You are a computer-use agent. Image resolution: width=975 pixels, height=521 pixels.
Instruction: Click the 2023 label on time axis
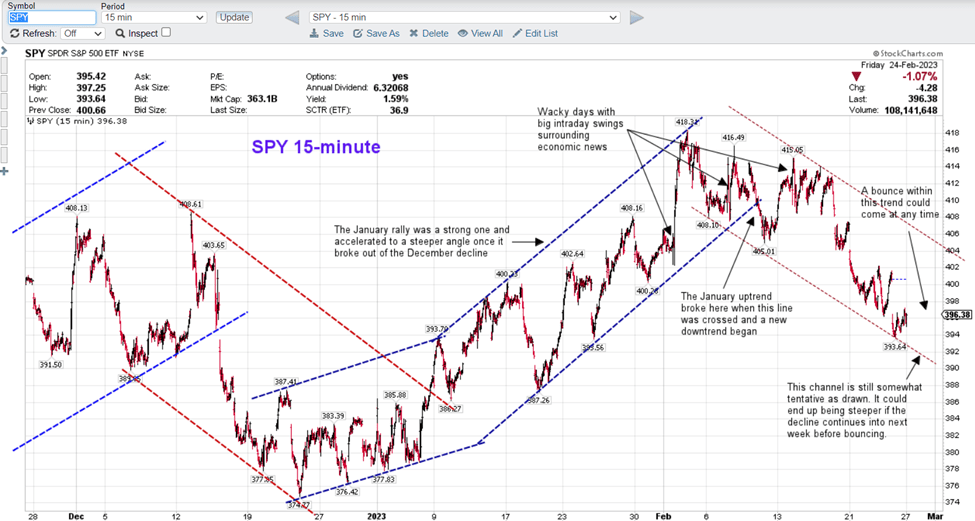(377, 516)
